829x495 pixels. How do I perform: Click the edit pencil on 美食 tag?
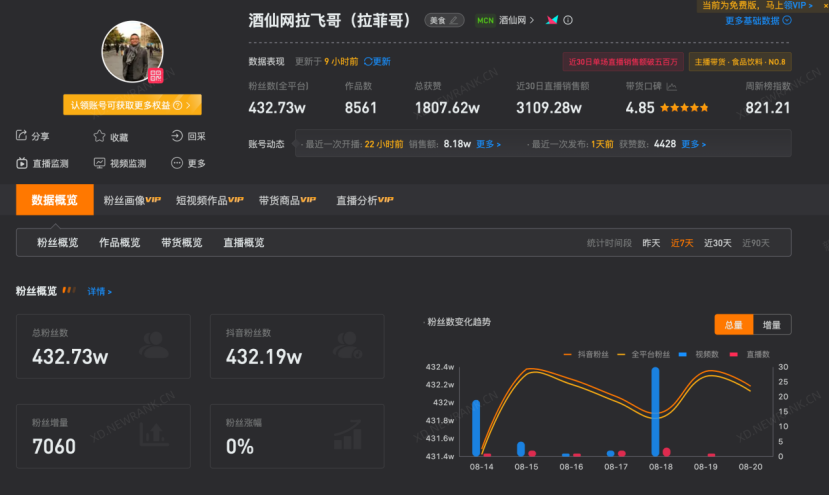click(x=454, y=21)
